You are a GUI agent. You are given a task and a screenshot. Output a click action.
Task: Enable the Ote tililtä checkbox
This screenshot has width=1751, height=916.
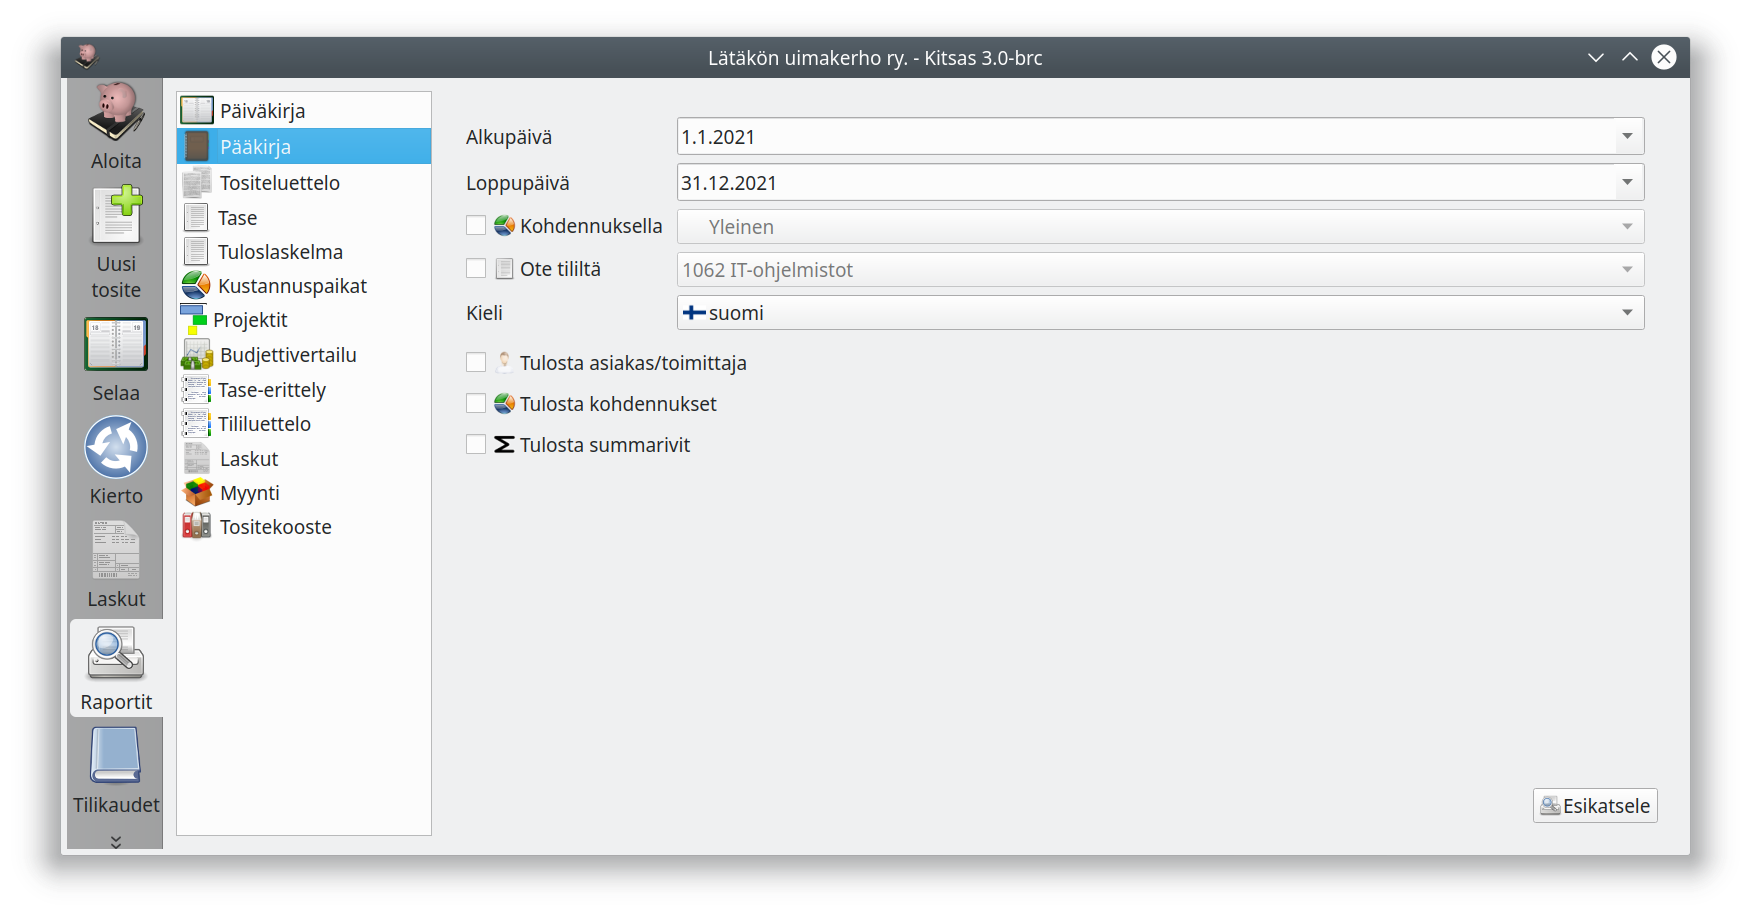pos(476,268)
